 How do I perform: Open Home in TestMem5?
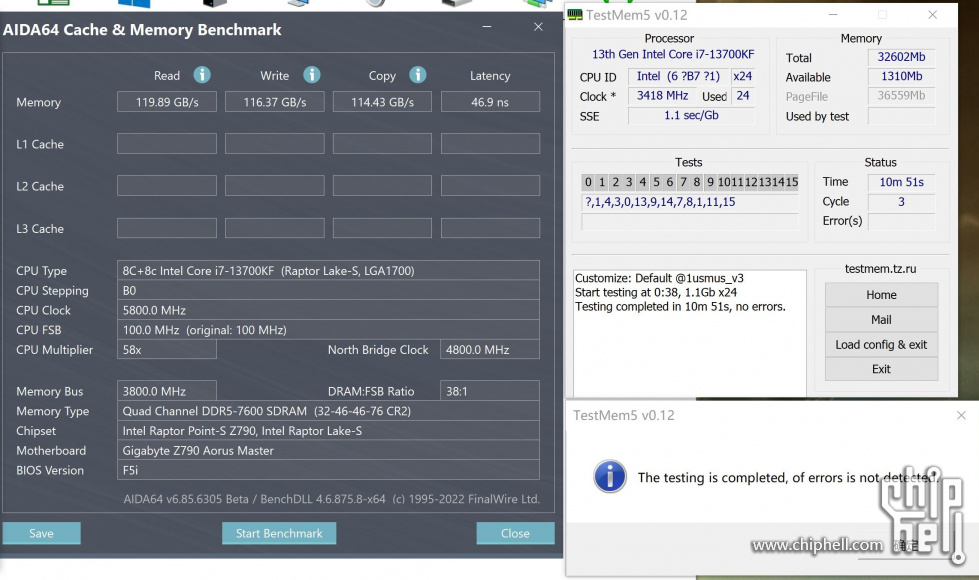tap(881, 295)
